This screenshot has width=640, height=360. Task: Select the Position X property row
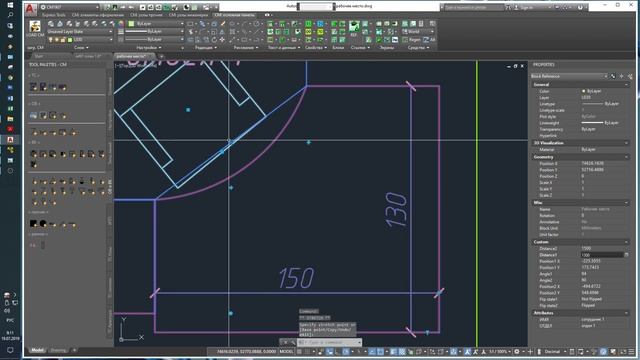click(x=580, y=163)
